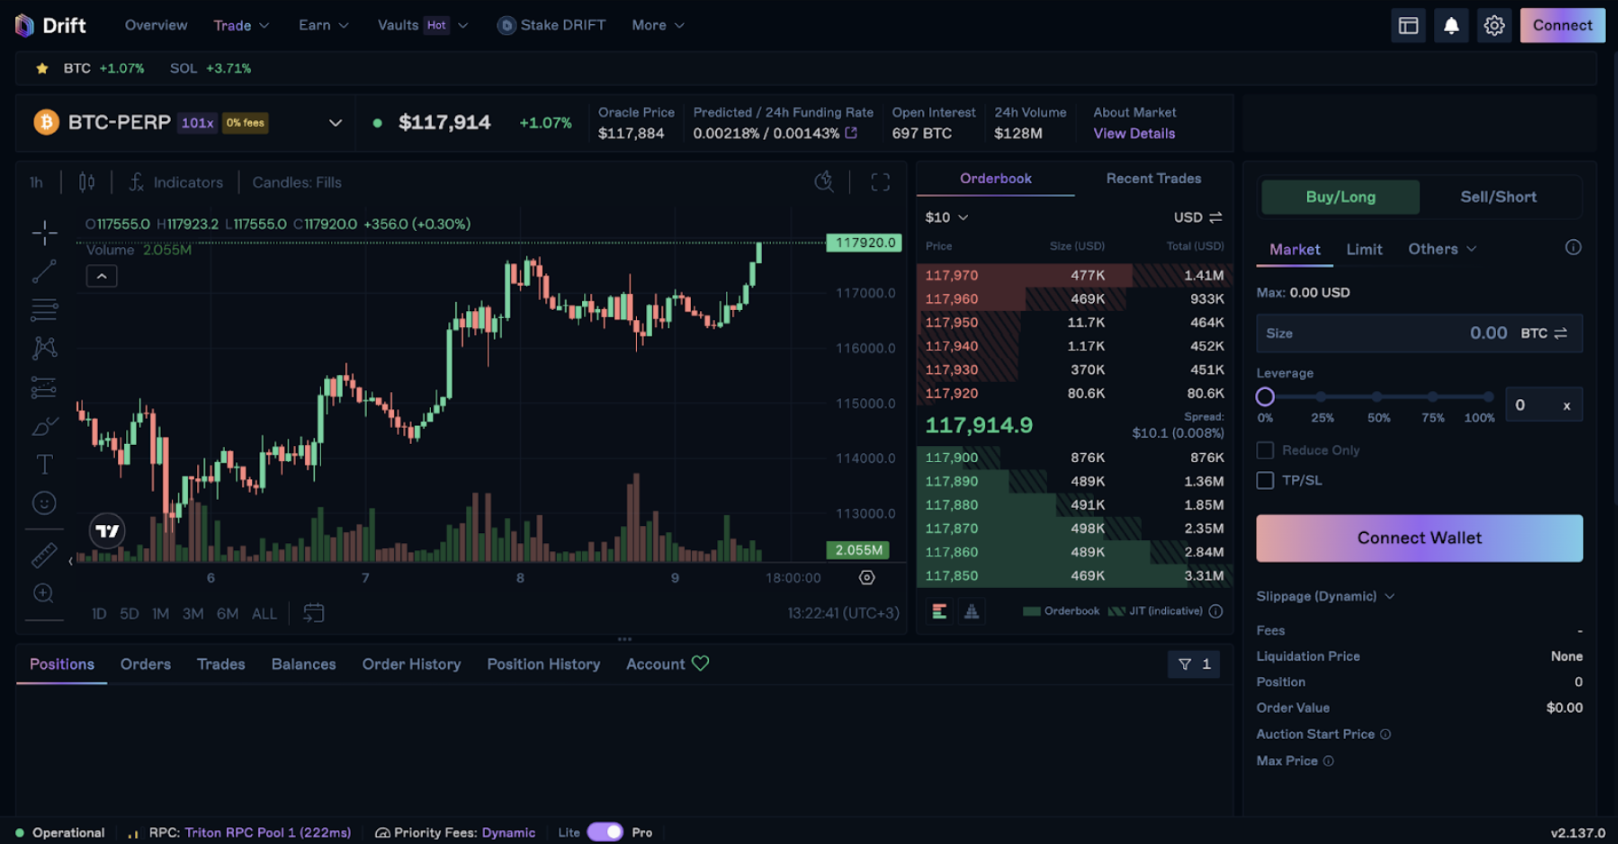1618x844 pixels.
Task: Enter chart fullscreen mode
Action: click(x=880, y=182)
